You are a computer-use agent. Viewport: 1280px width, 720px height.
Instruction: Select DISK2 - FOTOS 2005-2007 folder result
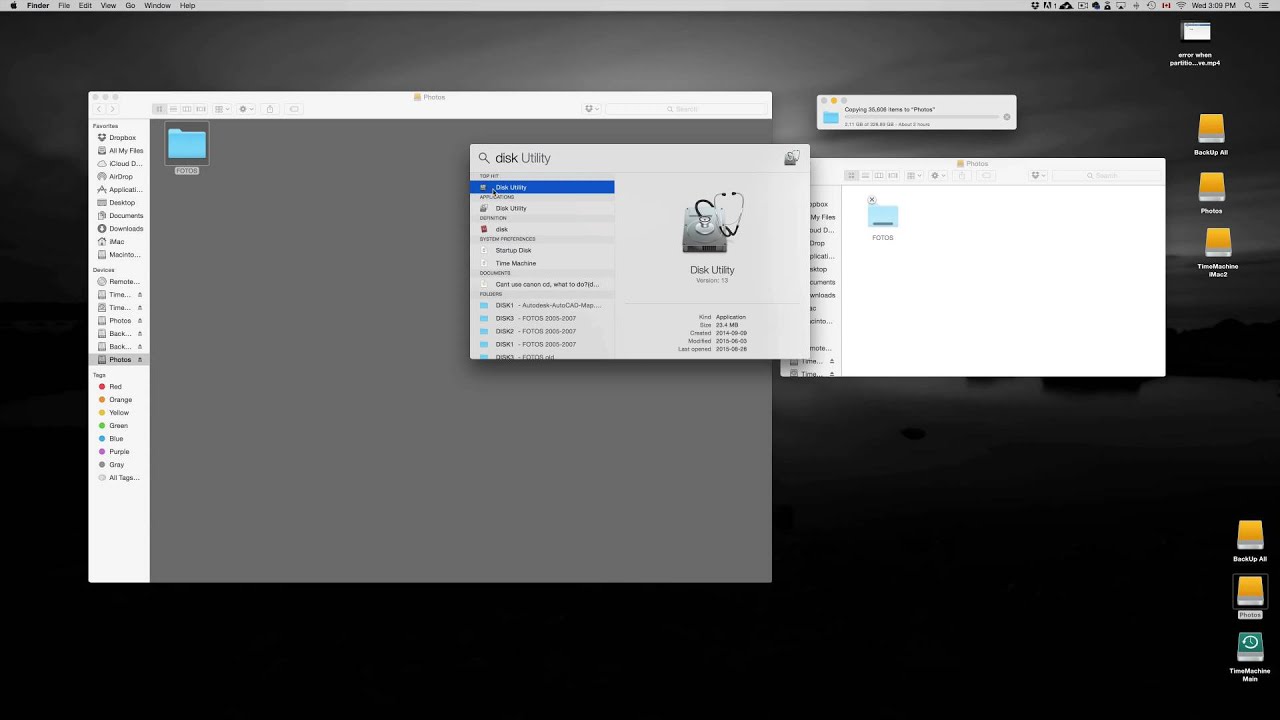tap(542, 331)
